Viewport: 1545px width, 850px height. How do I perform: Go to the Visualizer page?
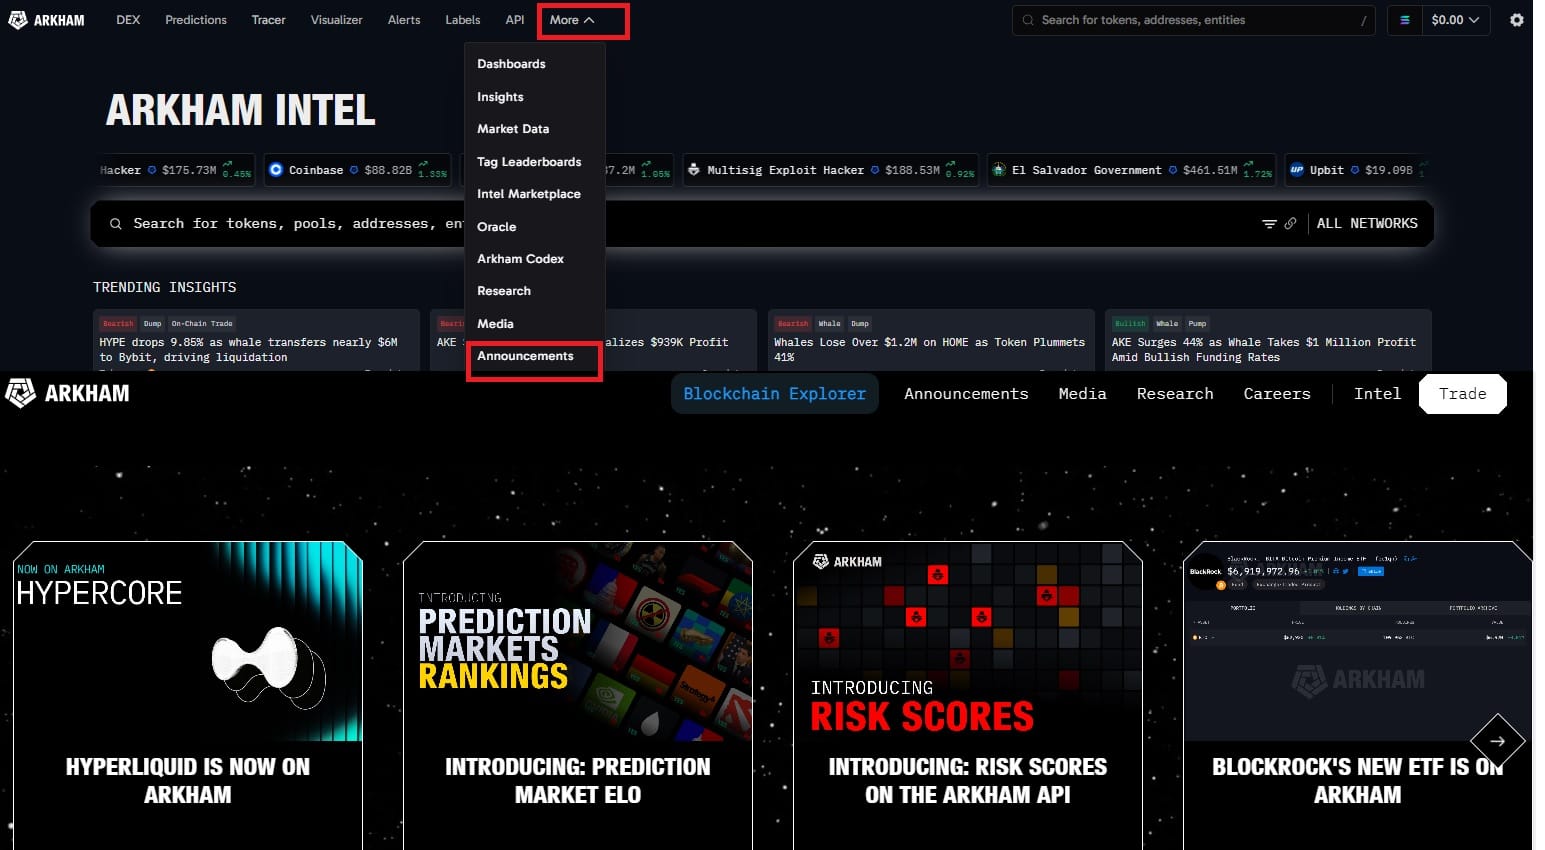[x=336, y=20]
